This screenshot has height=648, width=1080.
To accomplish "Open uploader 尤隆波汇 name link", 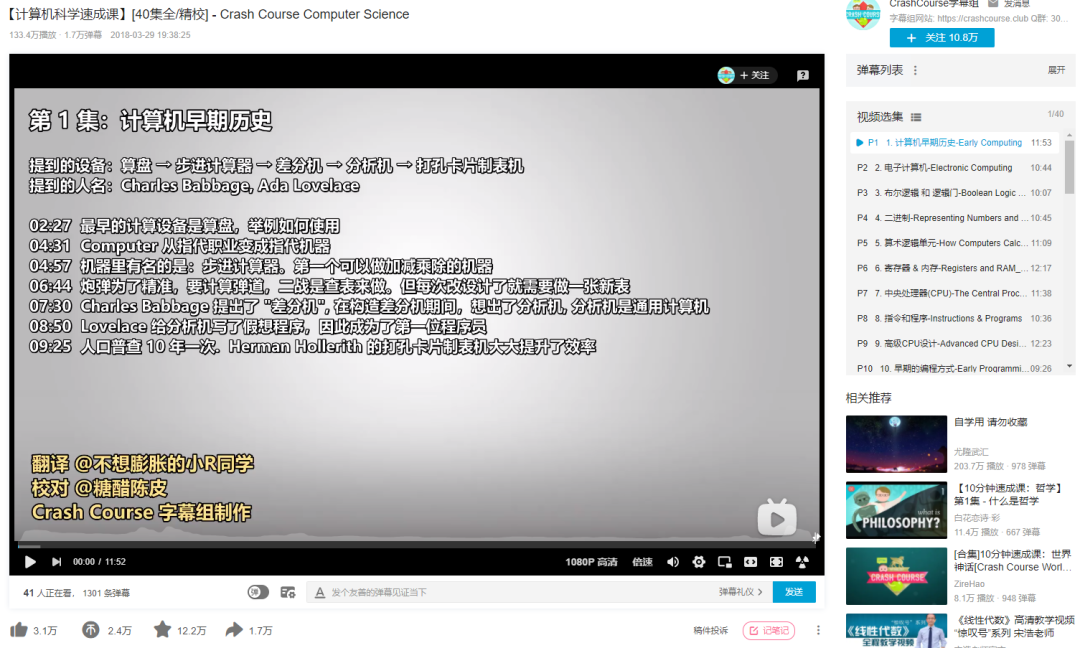I will (970, 452).
